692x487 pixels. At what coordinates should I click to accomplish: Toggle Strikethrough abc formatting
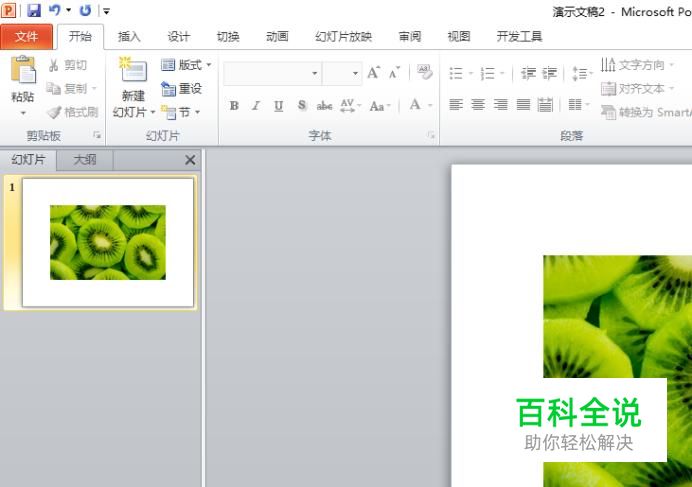(324, 106)
